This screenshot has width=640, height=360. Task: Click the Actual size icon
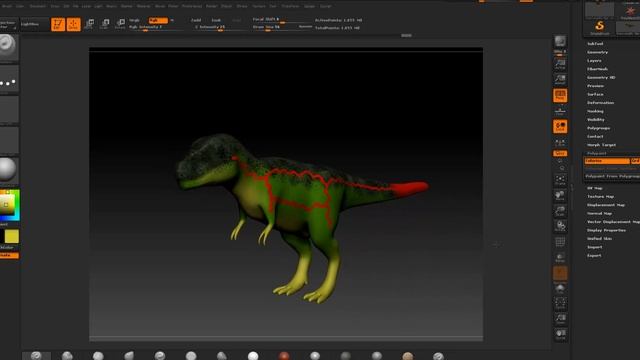(x=560, y=63)
